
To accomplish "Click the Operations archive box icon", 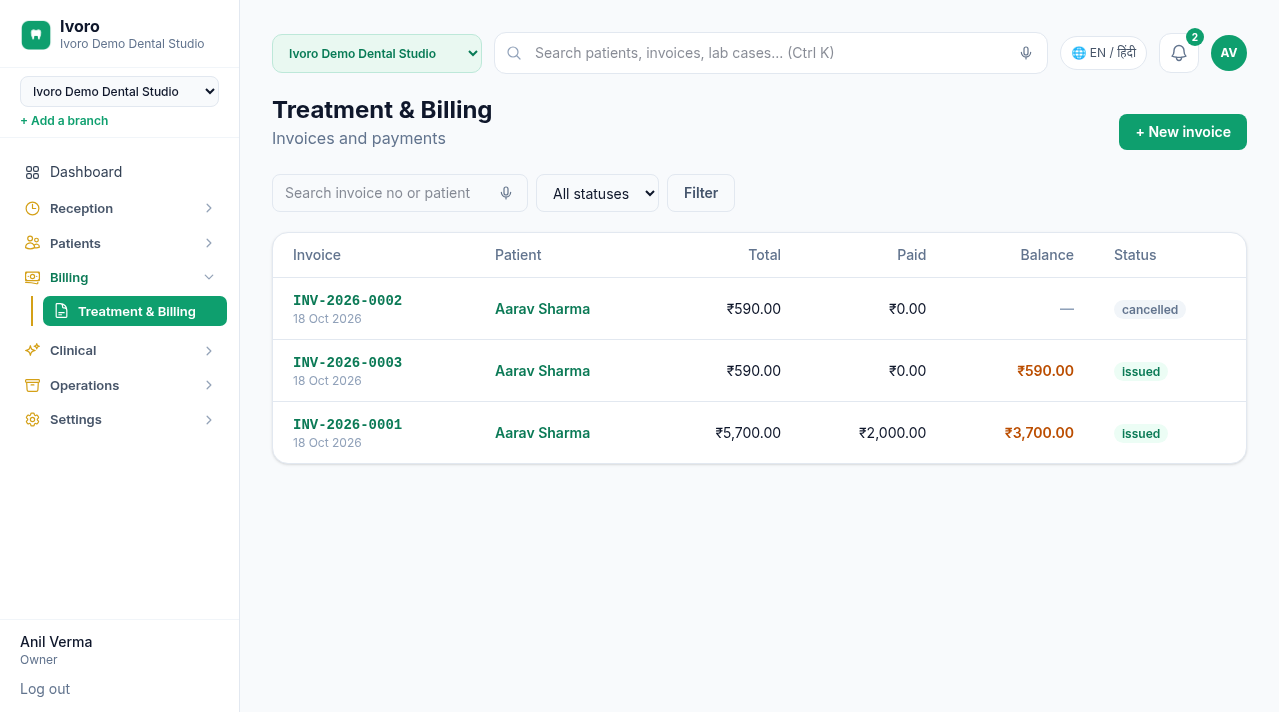I will (32, 385).
